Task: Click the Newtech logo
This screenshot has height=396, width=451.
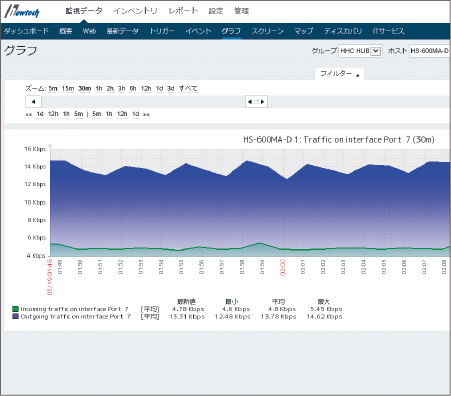Action: (x=22, y=12)
